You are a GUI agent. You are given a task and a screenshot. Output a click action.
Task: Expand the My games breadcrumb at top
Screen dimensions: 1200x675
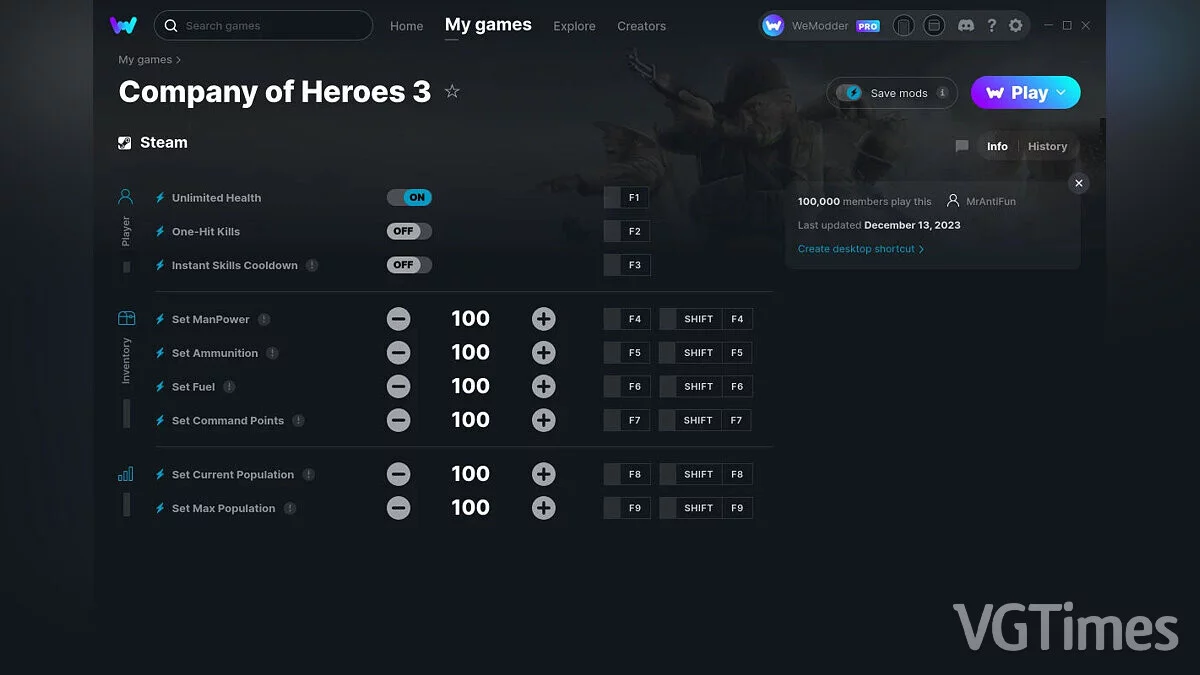tap(143, 60)
